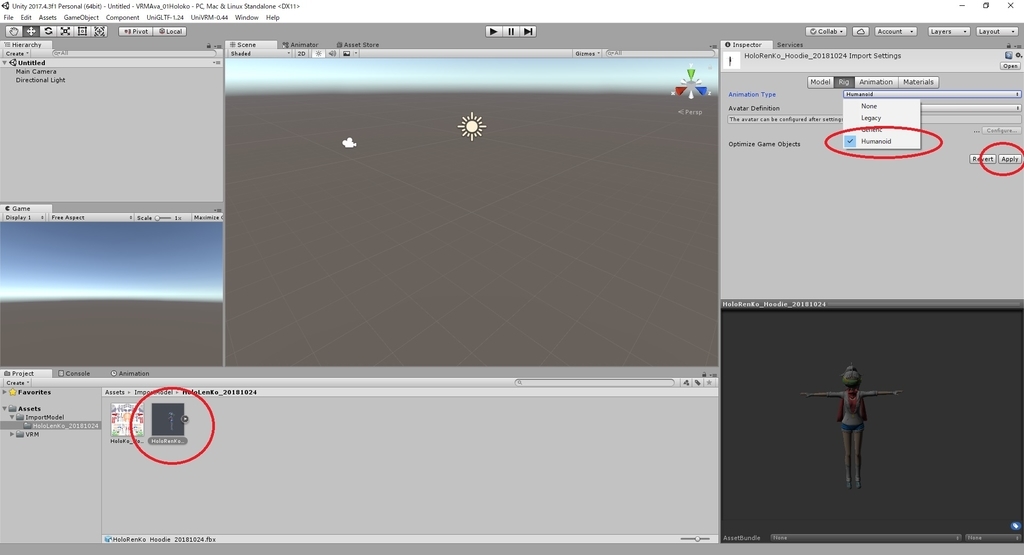The height and width of the screenshot is (555, 1024).
Task: Open Hierarchy Create dropdown
Action: coord(16,54)
